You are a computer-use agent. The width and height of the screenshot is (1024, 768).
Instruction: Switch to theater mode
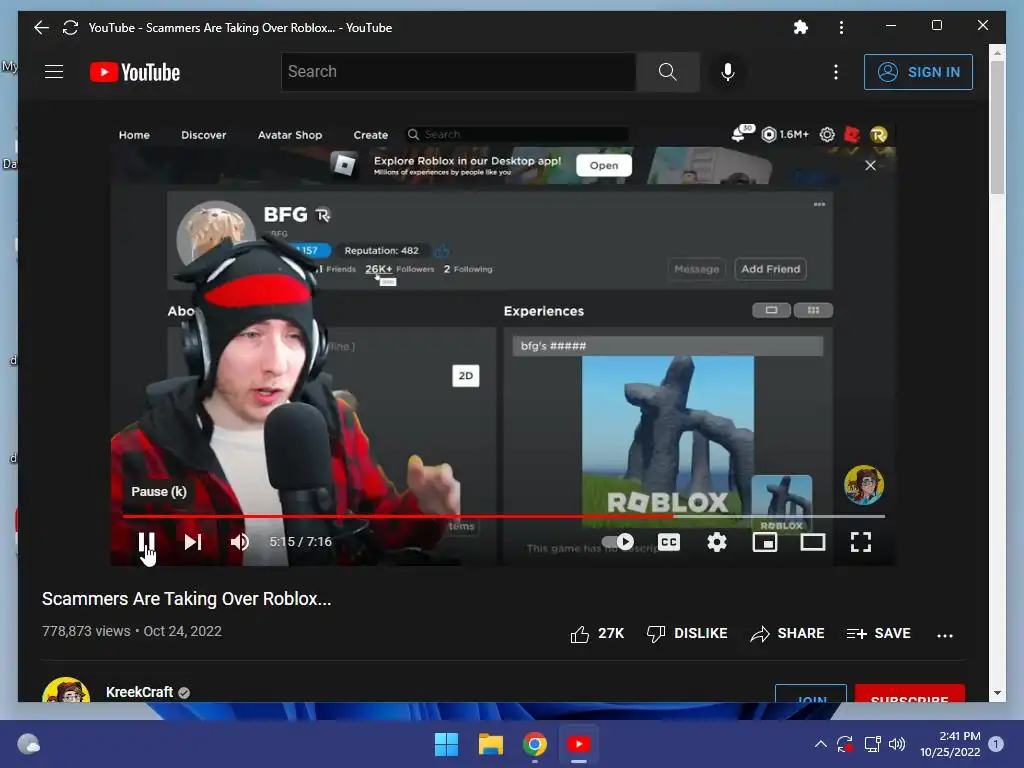tap(813, 542)
